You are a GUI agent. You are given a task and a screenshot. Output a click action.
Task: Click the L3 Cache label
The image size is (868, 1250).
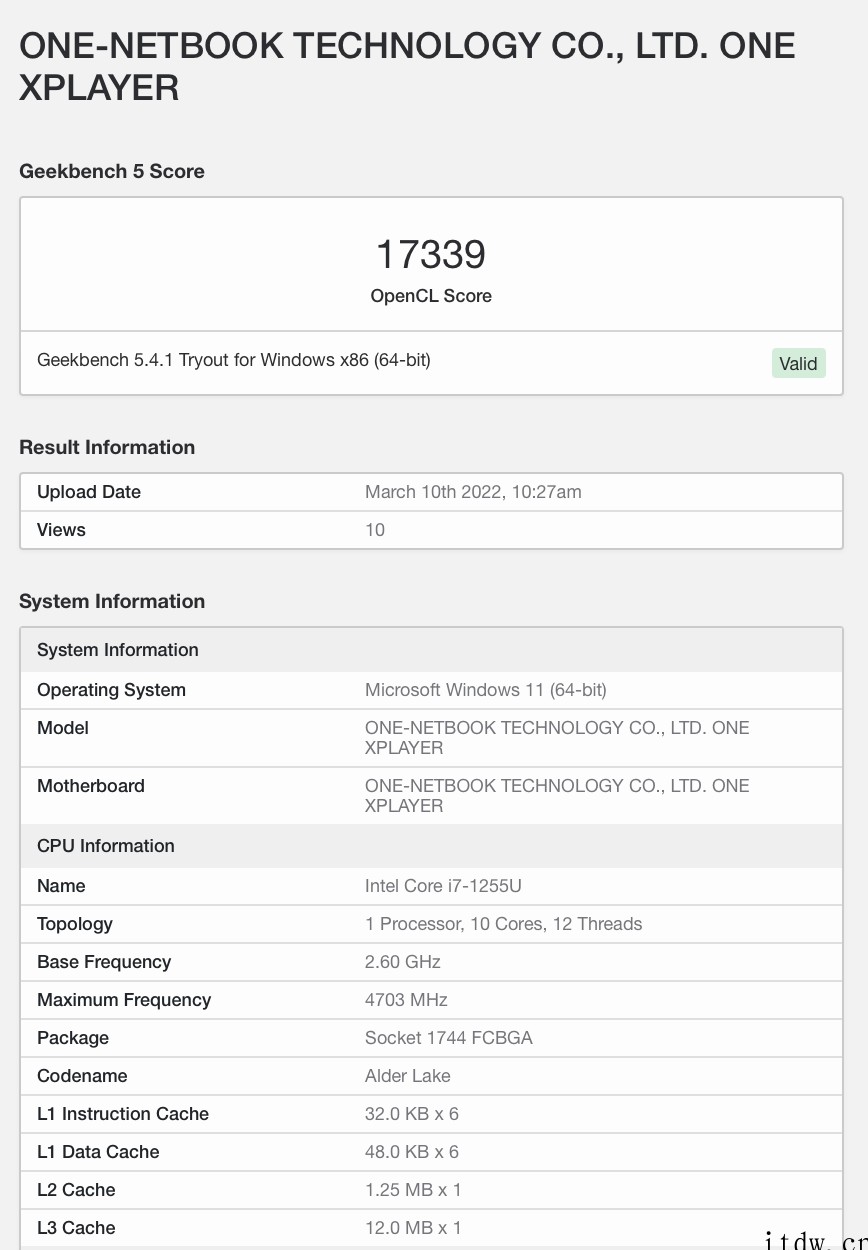[76, 1228]
